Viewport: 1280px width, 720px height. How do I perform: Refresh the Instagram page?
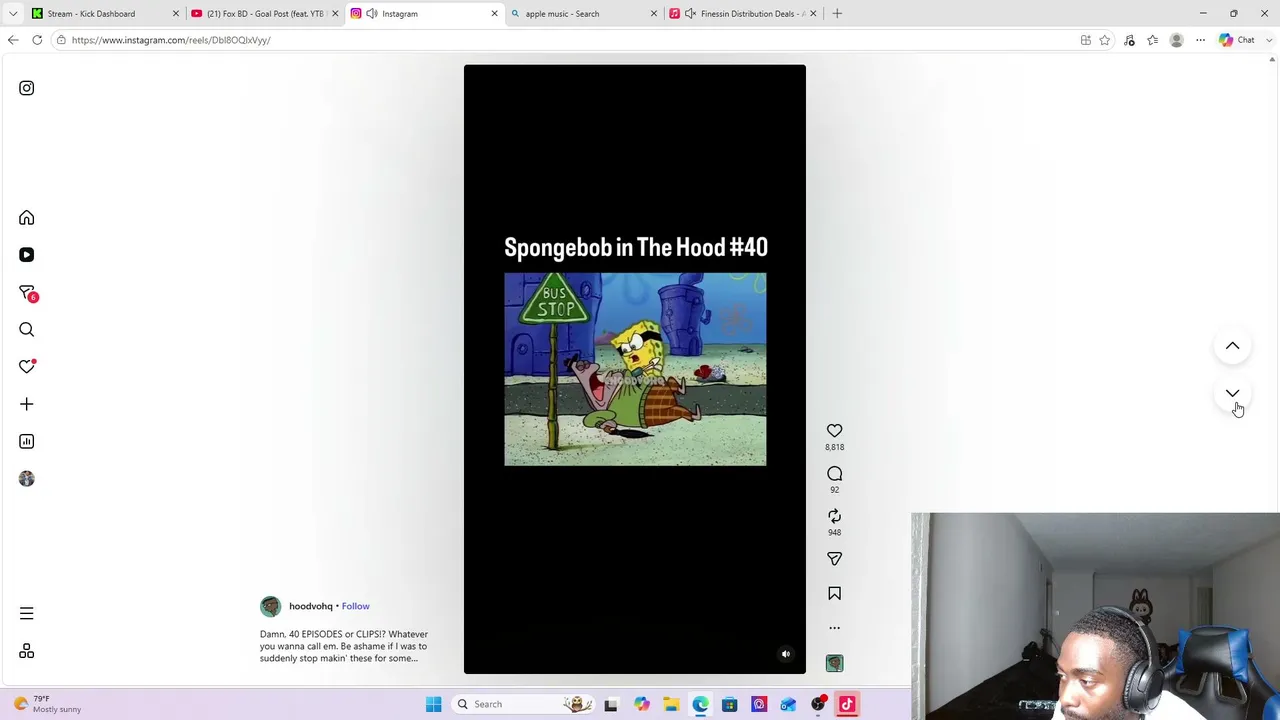(x=37, y=40)
